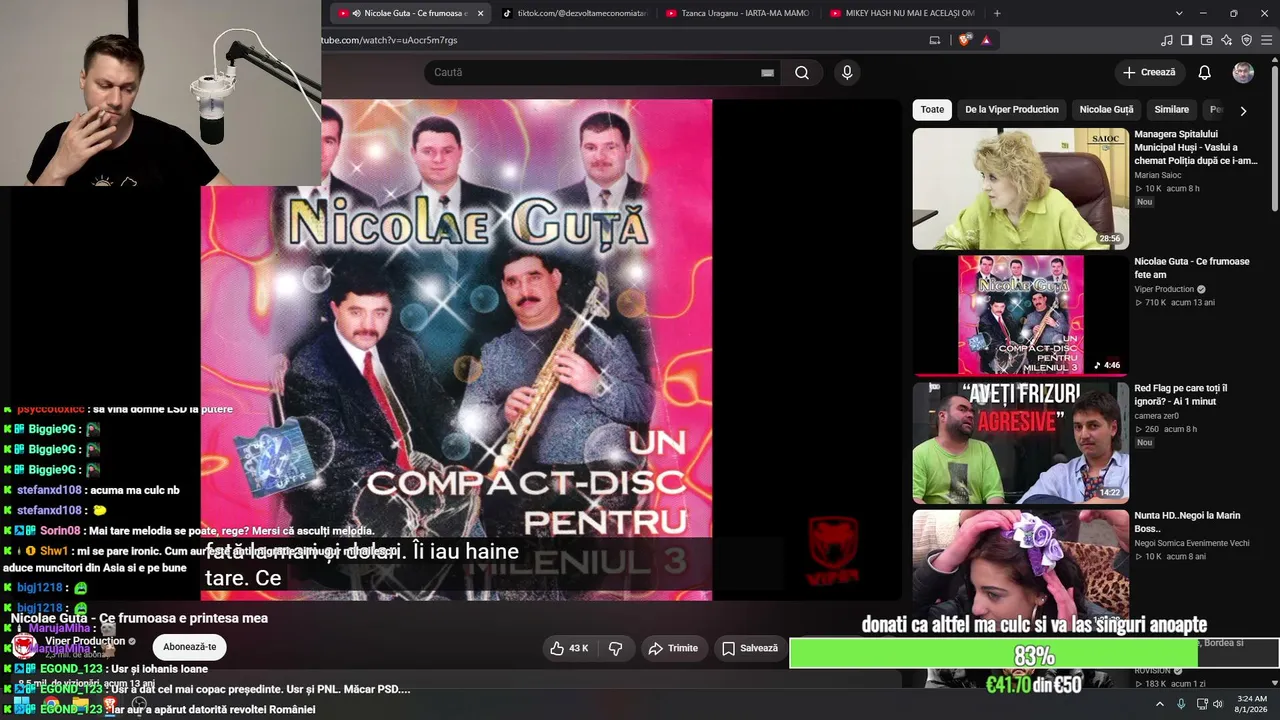Image resolution: width=1280 pixels, height=720 pixels.
Task: Click the 'Creează' button
Action: click(1149, 72)
